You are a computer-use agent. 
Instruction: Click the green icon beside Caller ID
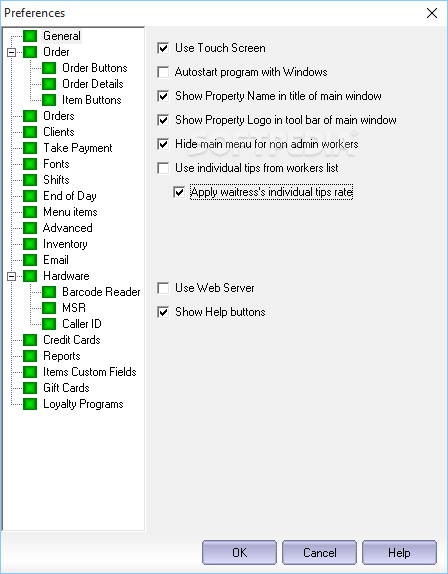tap(49, 324)
